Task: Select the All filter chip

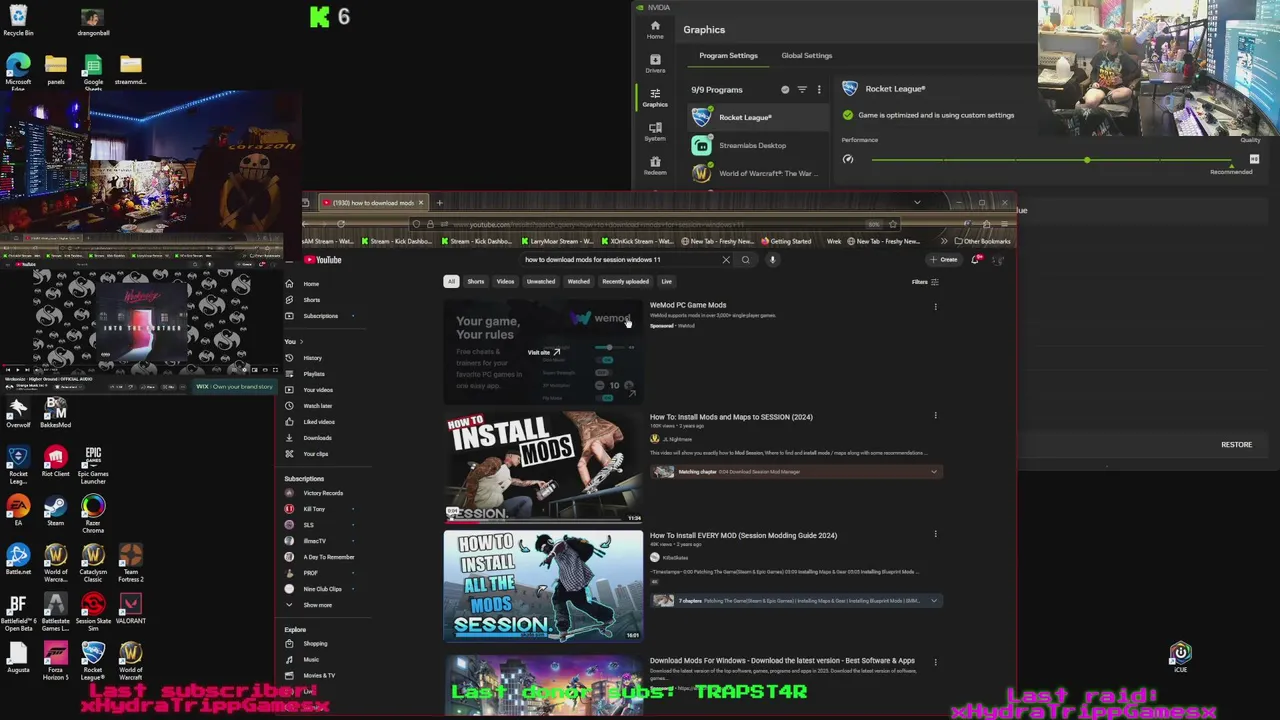Action: [x=451, y=282]
